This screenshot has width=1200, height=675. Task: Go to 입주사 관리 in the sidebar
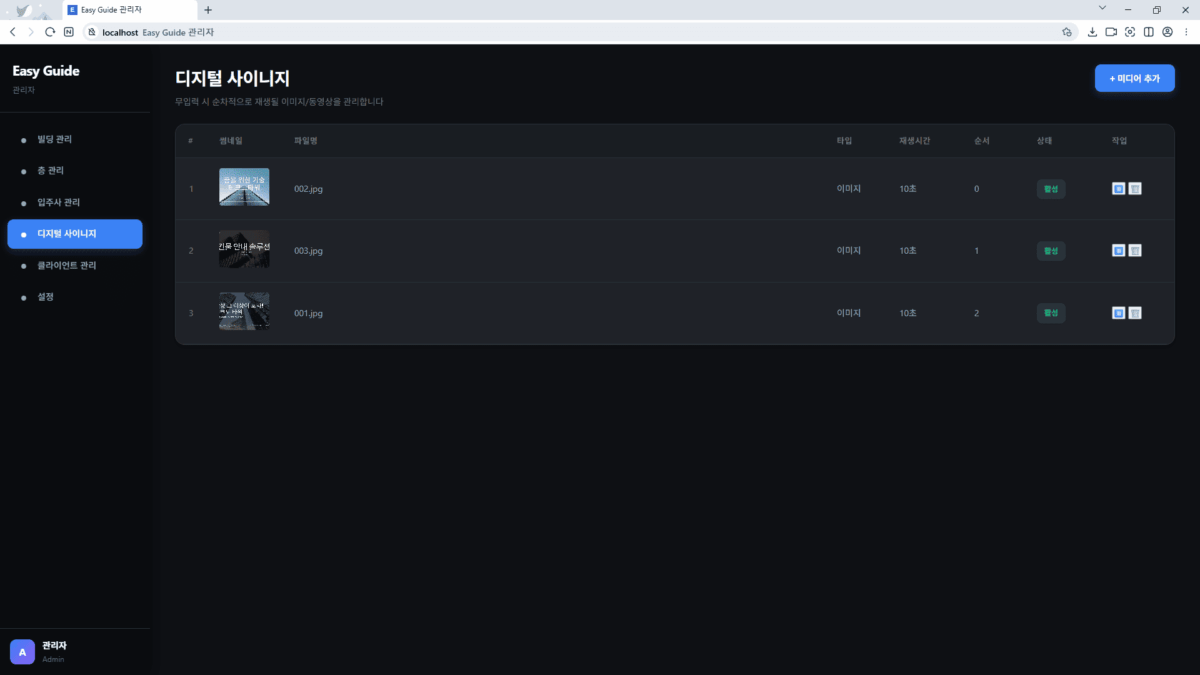tap(58, 203)
